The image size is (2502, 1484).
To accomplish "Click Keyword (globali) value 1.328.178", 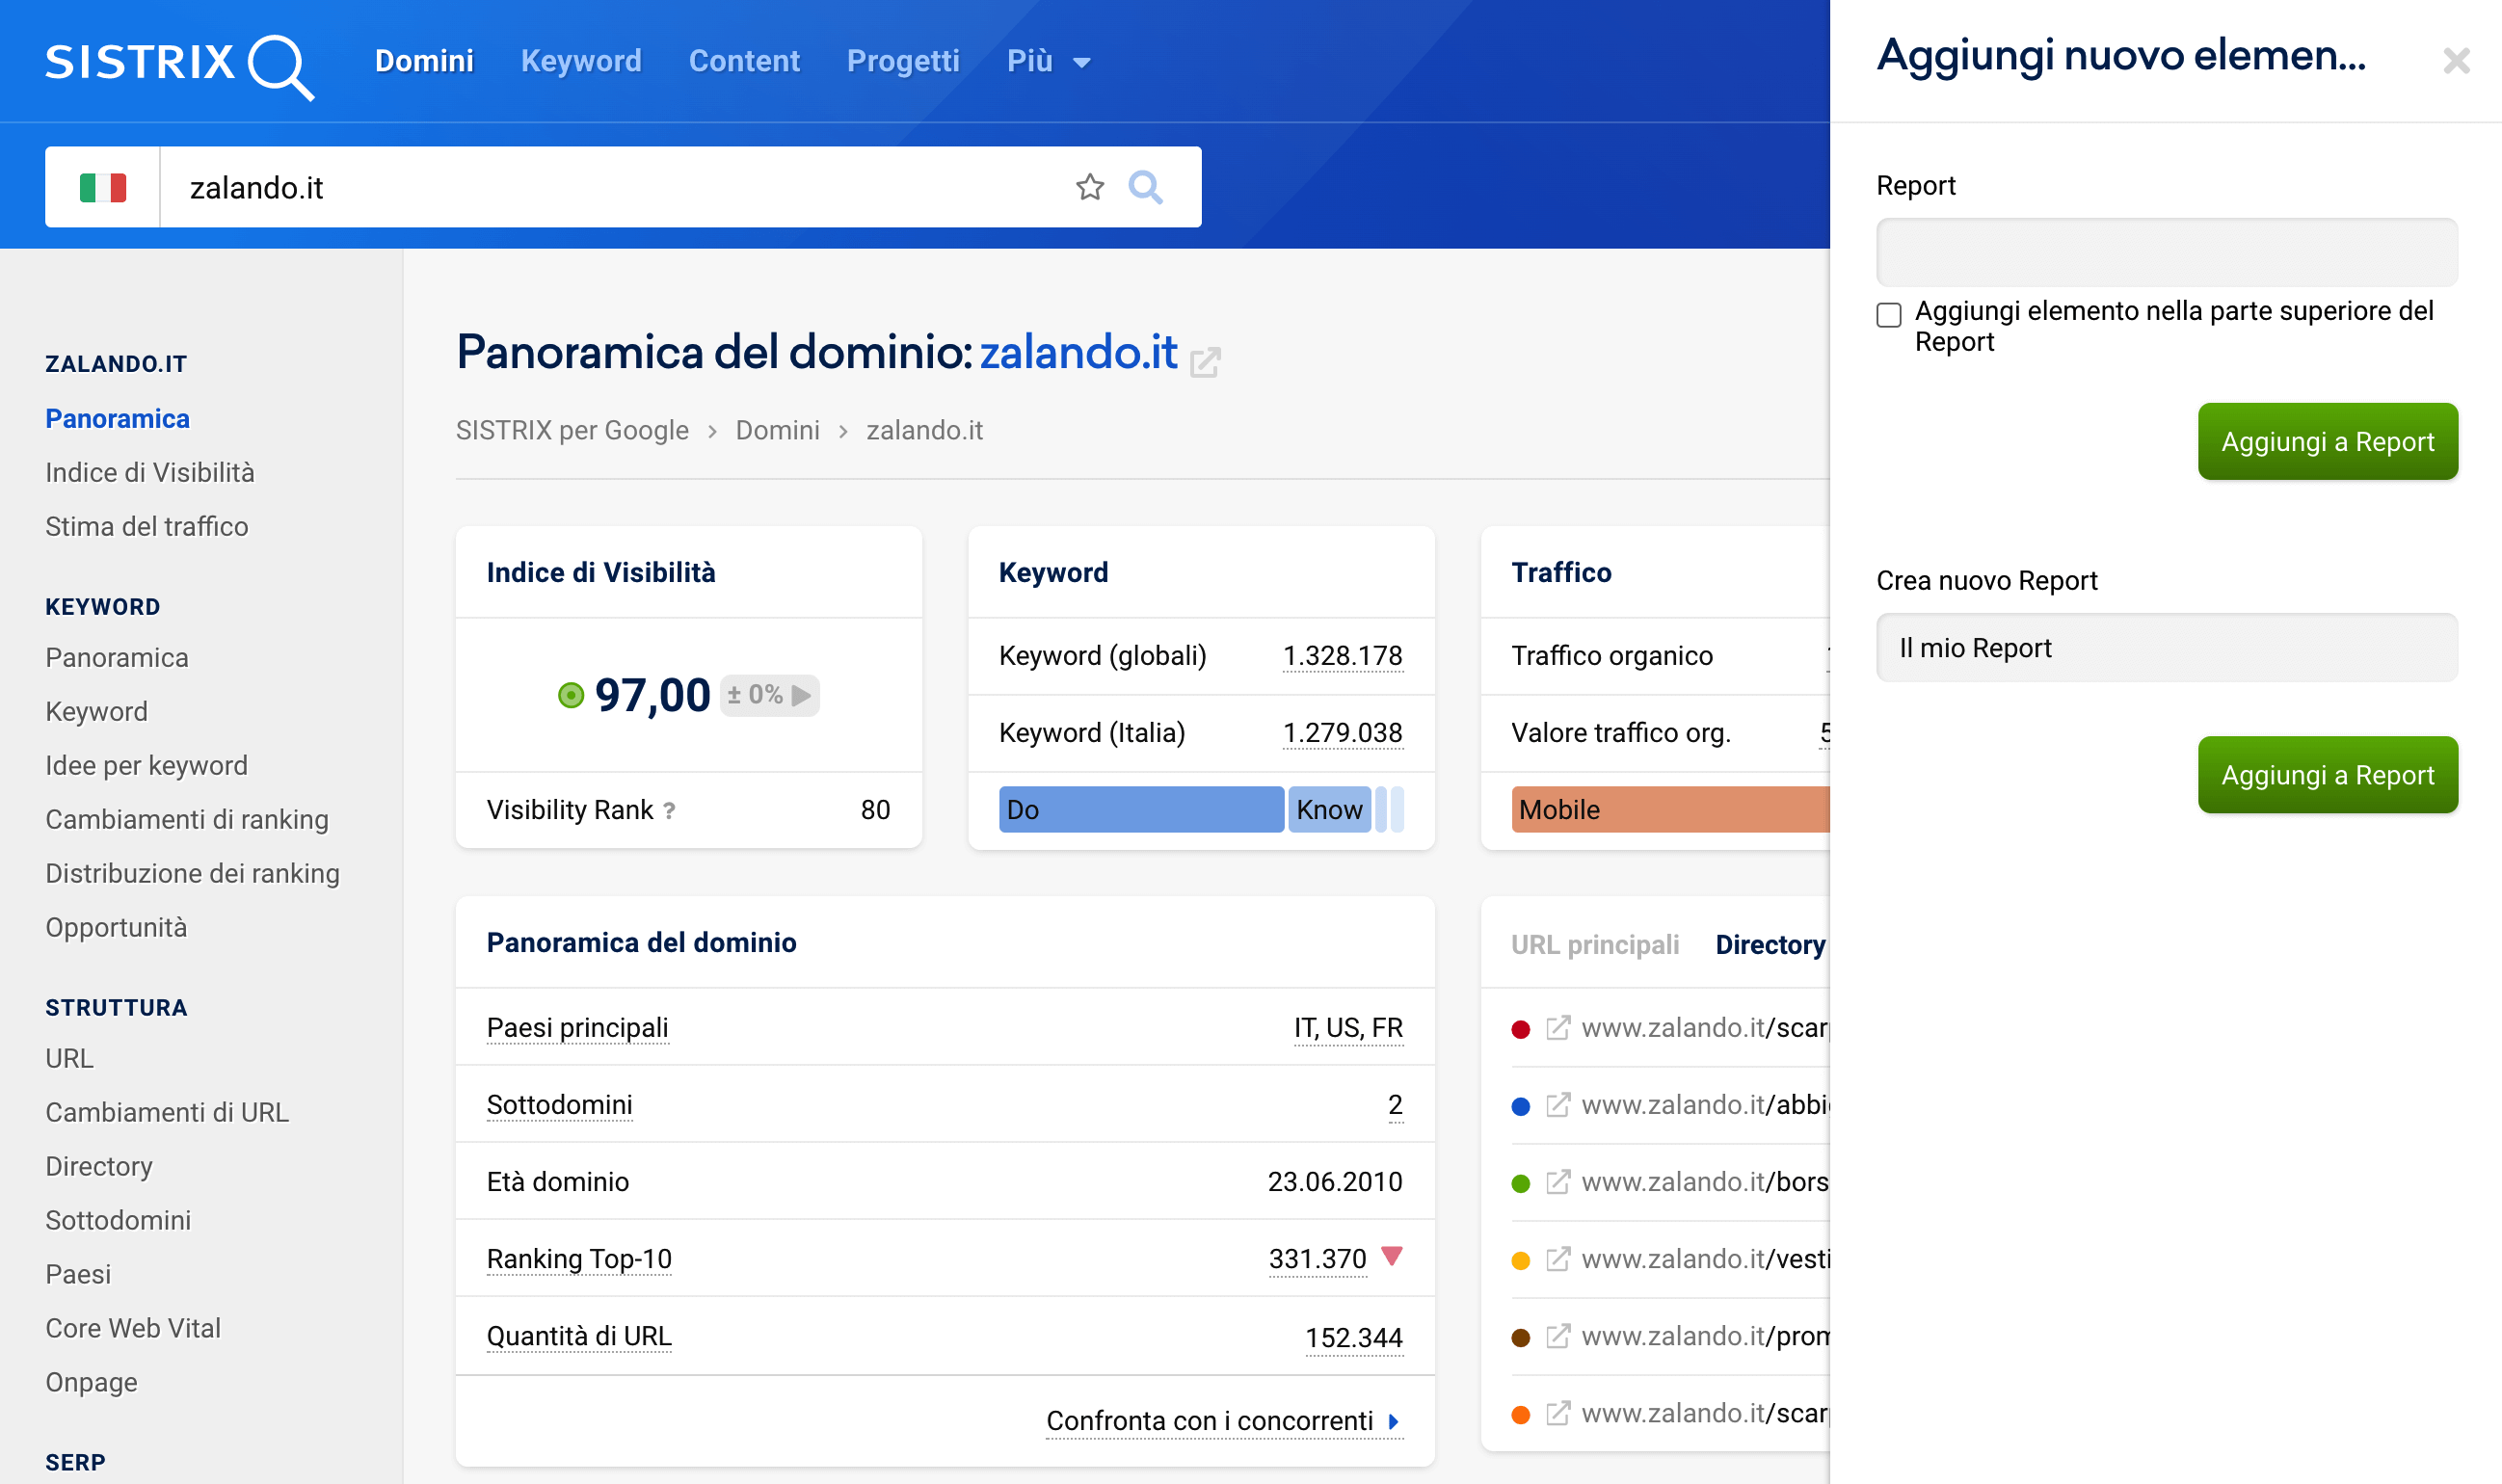I will (1342, 656).
